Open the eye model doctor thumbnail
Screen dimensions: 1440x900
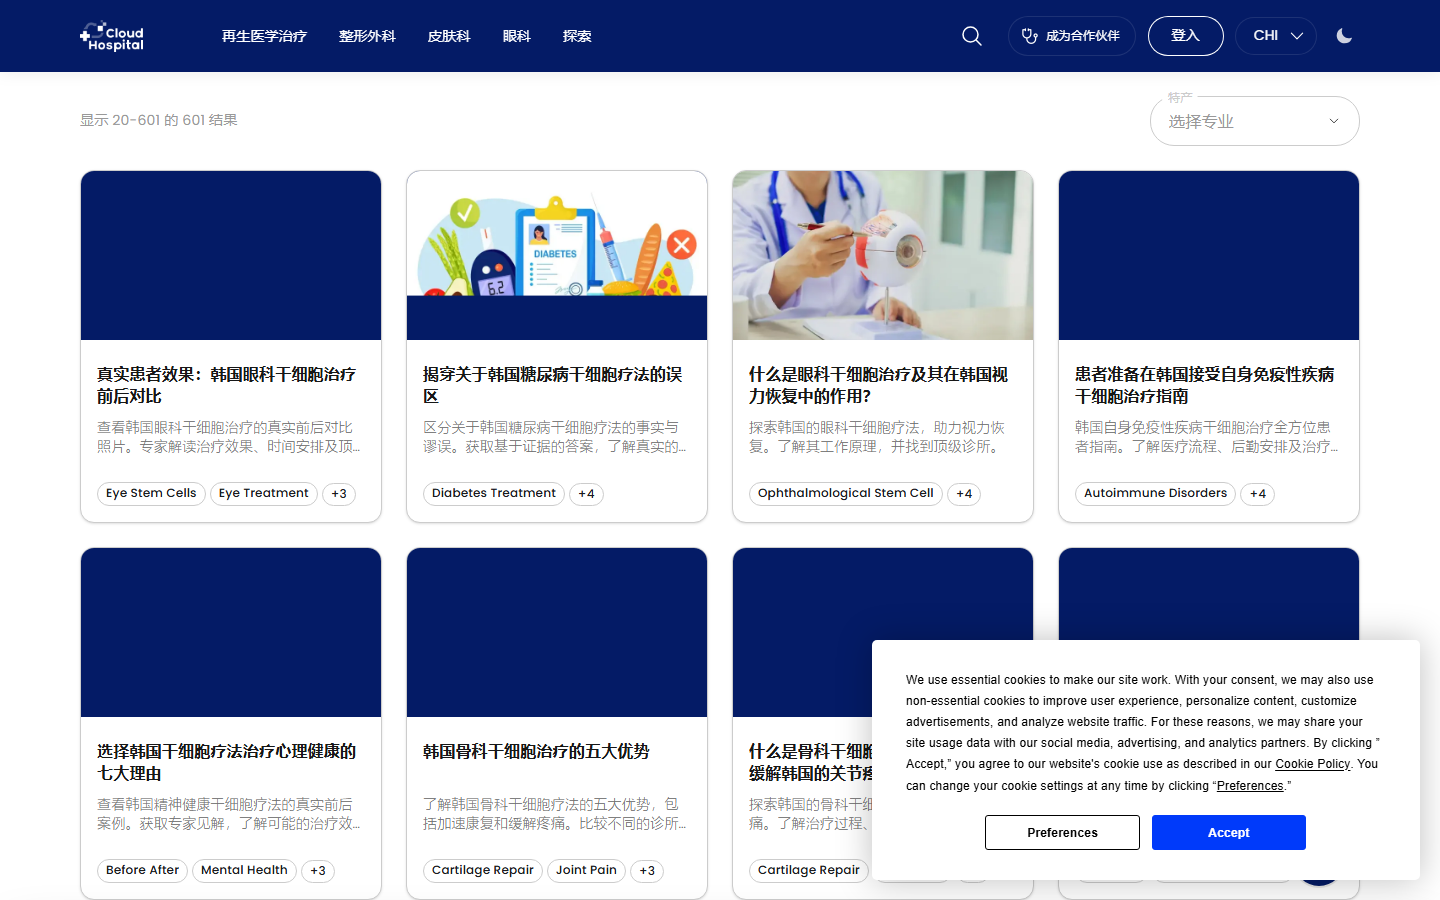tap(883, 255)
